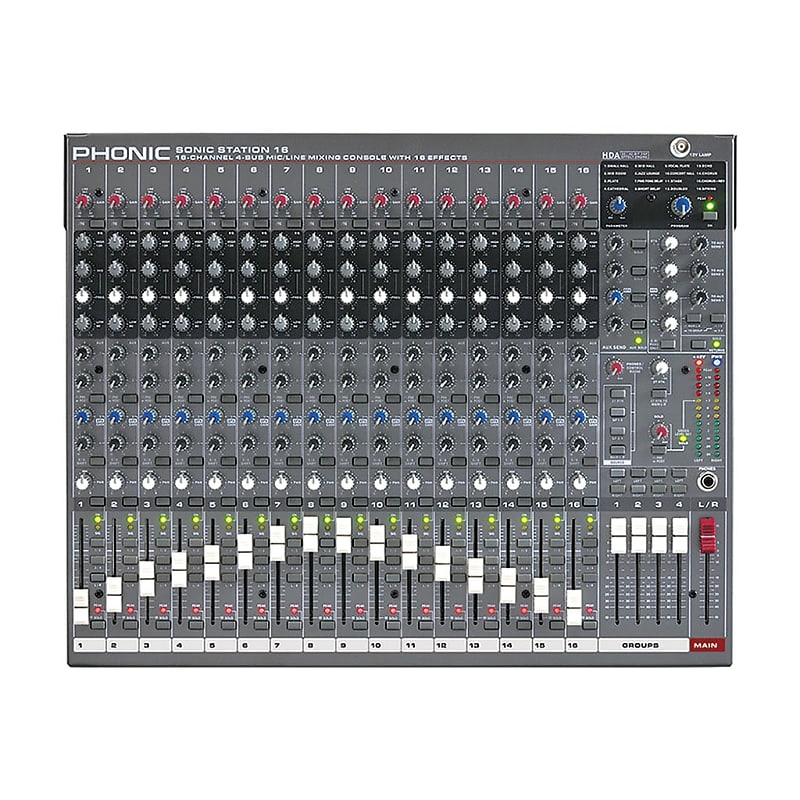The height and width of the screenshot is (800, 800).
Task: Click the 12V LAMP socket
Action: [680, 145]
